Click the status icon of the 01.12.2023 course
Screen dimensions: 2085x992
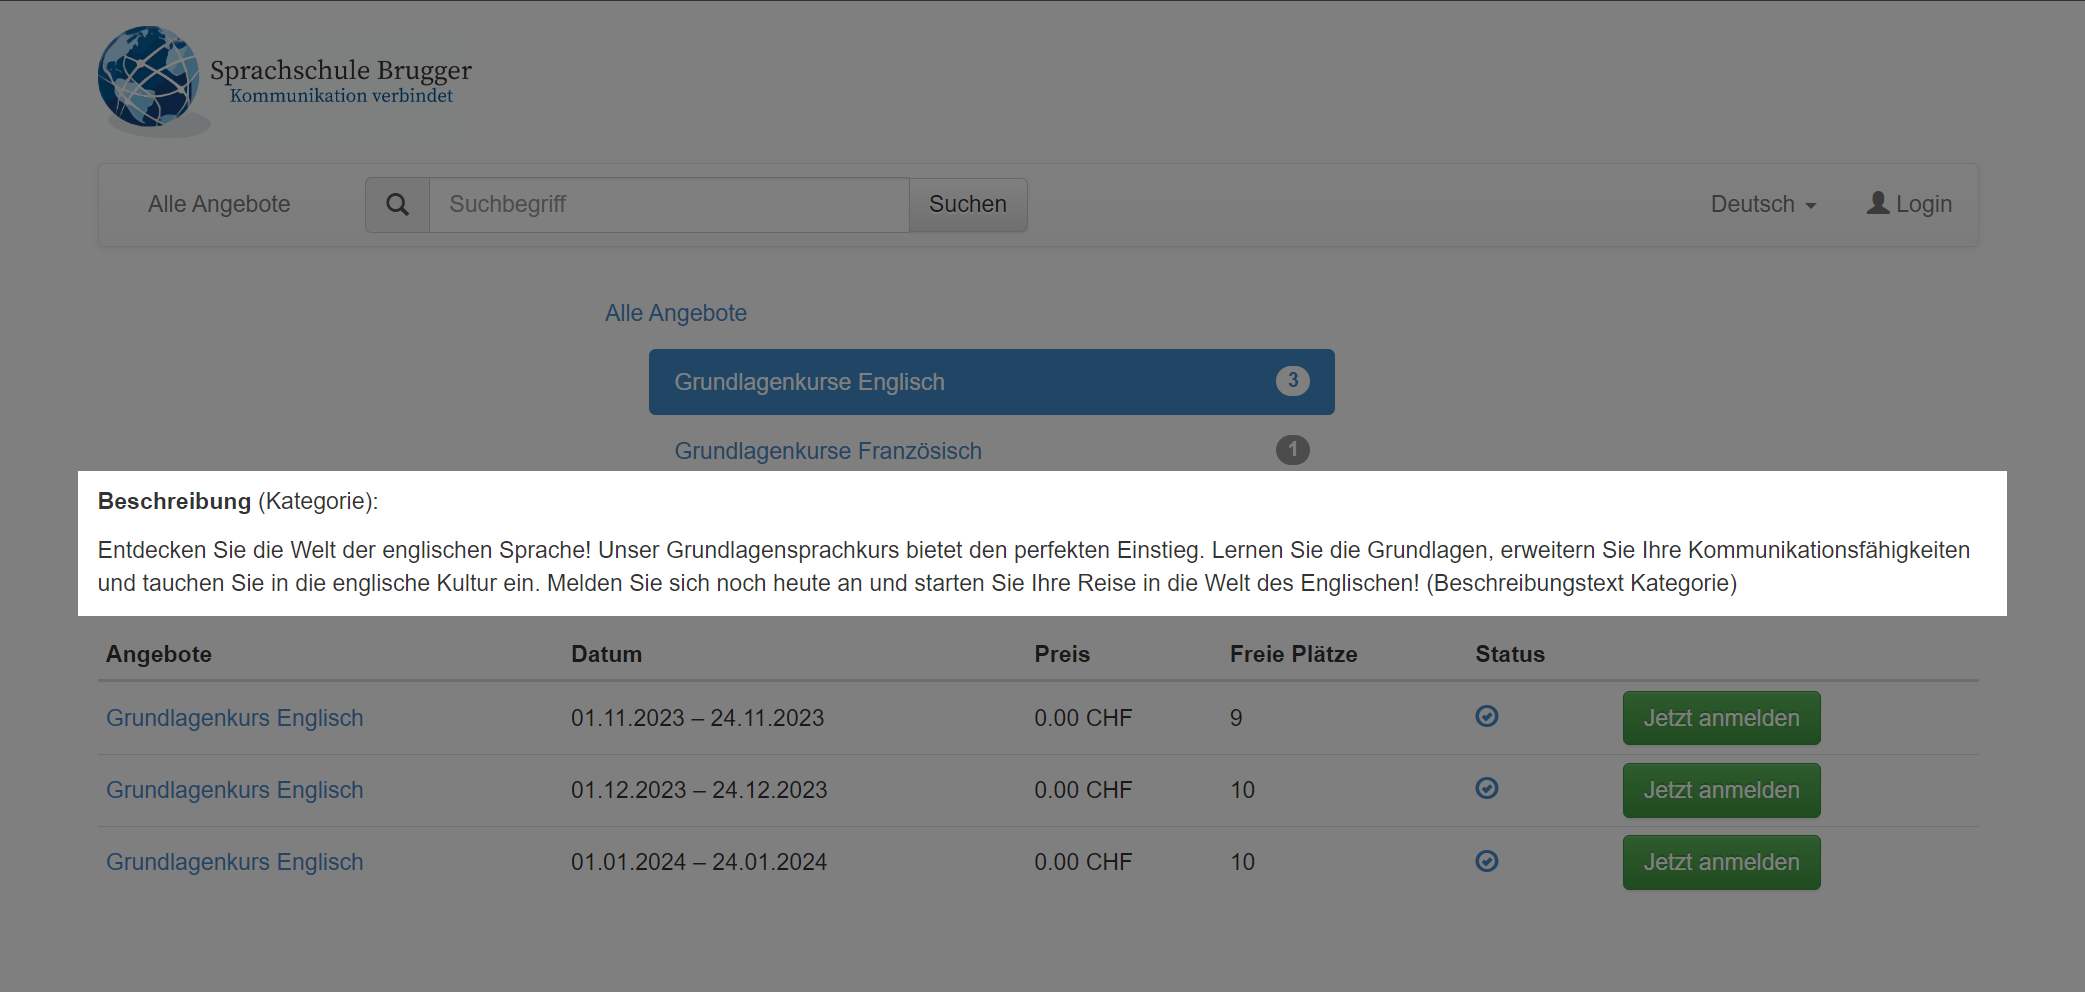click(x=1487, y=789)
